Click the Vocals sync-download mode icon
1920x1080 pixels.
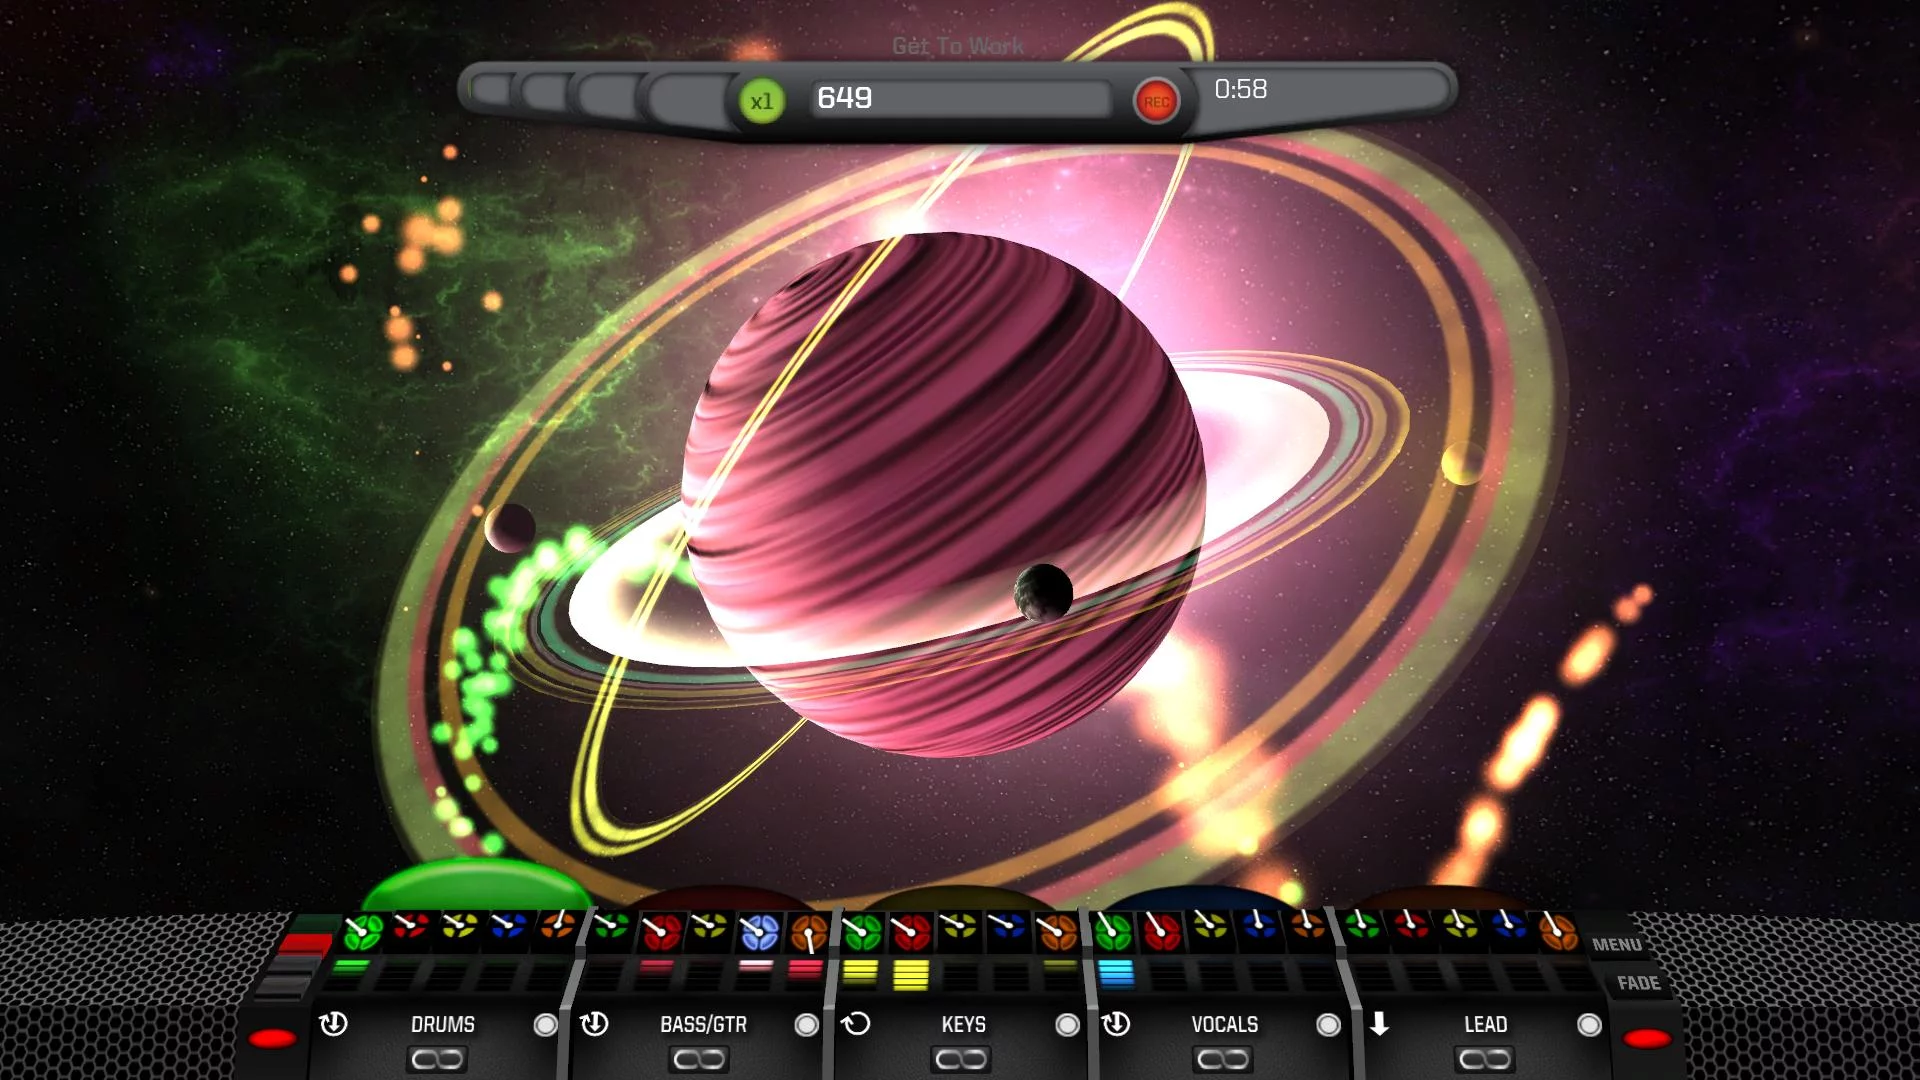click(x=1116, y=1024)
